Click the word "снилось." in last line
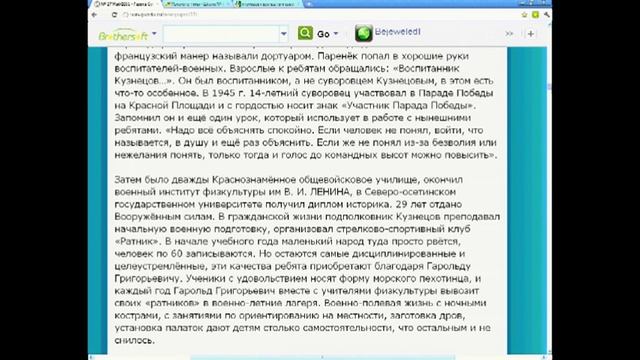The image size is (640, 360). click(x=135, y=340)
